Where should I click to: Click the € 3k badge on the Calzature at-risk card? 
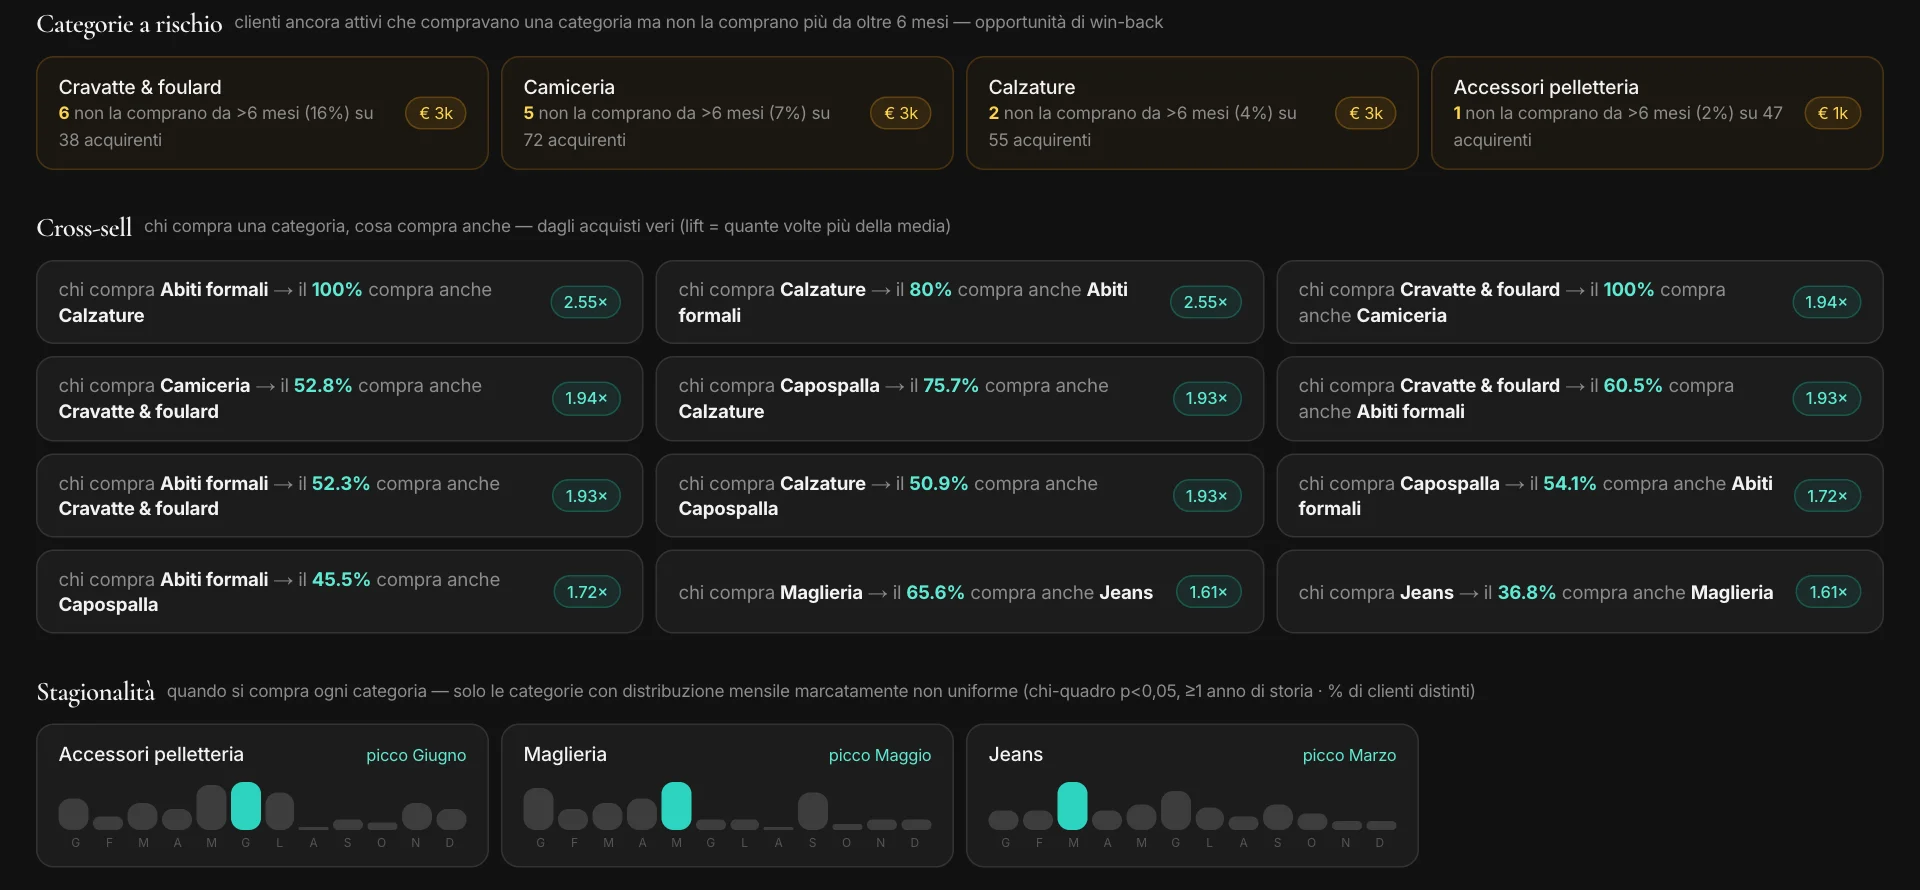pyautogui.click(x=1366, y=113)
